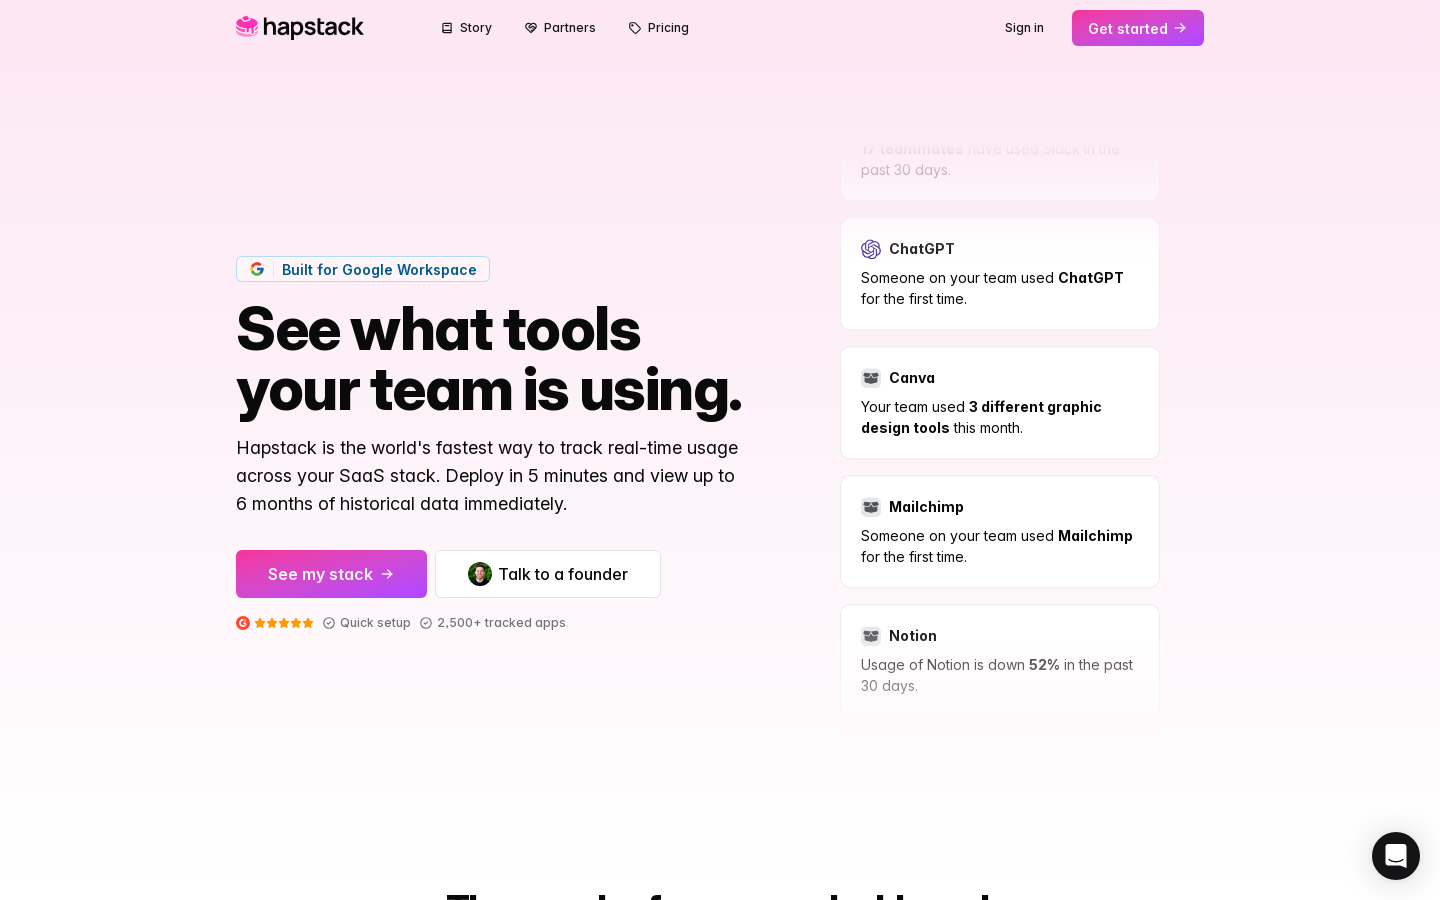Open the Story menu item
1440x900 pixels.
(466, 28)
